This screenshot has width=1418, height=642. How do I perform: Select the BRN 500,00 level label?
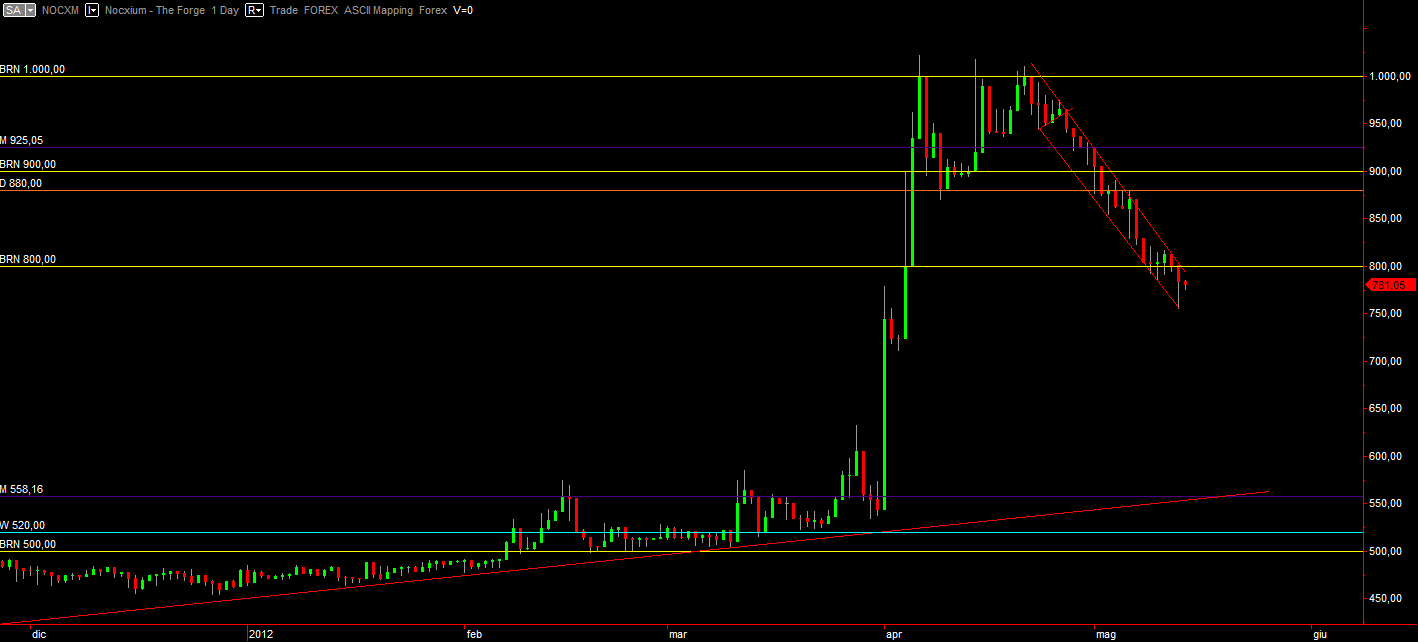[x=28, y=545]
